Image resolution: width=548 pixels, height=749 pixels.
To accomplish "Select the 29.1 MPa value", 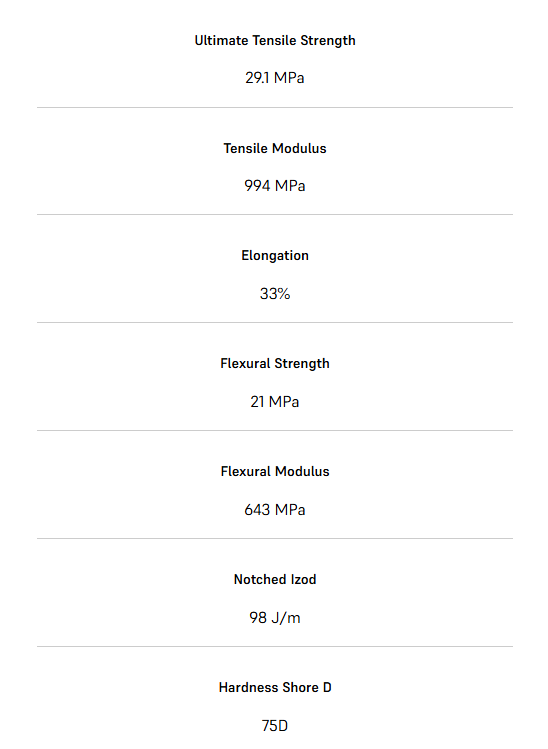I will pos(275,77).
